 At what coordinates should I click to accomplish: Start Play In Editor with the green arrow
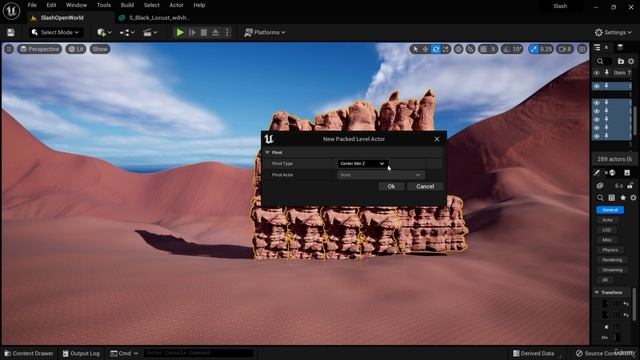pyautogui.click(x=180, y=32)
